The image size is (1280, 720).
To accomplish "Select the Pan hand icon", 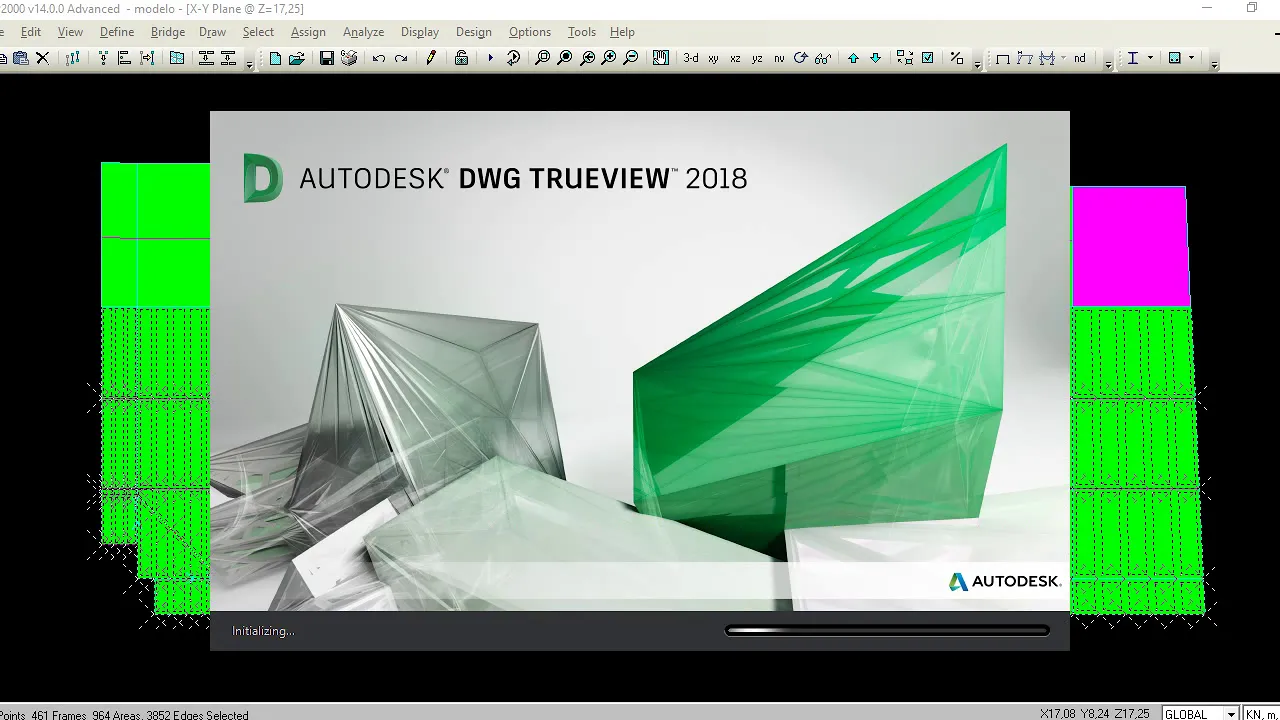I will tap(661, 58).
